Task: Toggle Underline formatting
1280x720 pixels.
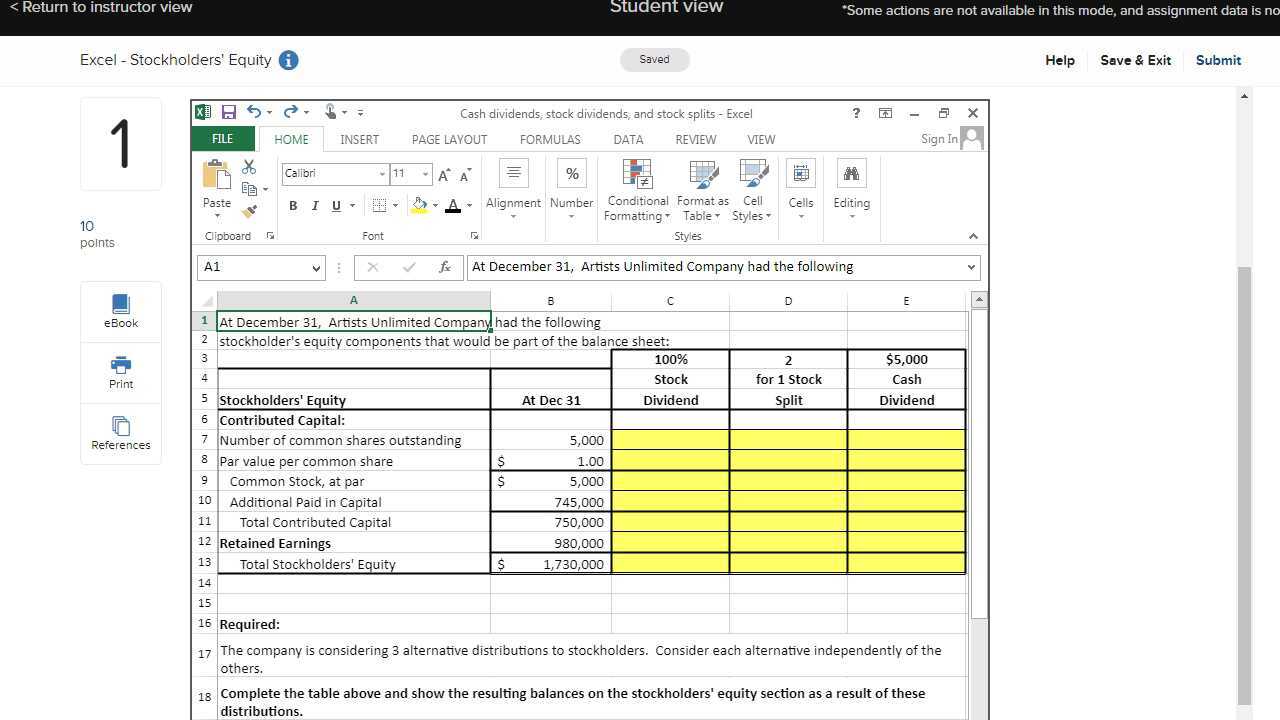Action: click(x=336, y=206)
